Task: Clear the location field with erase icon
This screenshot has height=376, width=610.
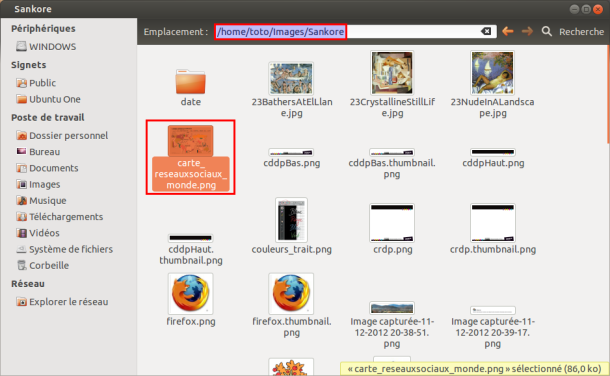Action: click(486, 31)
